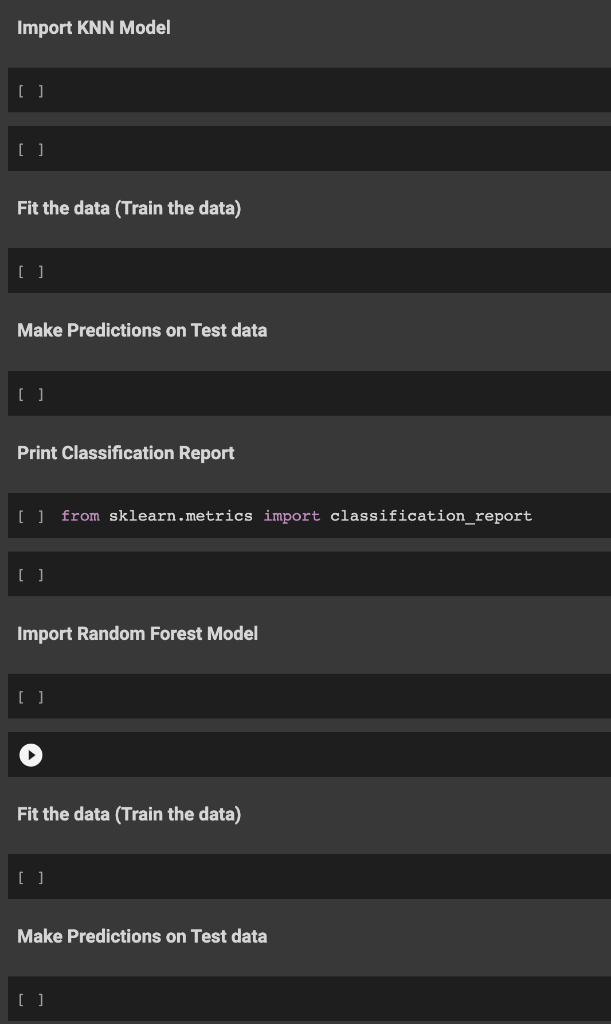Image resolution: width=611 pixels, height=1024 pixels.
Task: Click the cell bracket below Print Classification Report import
Action: [30, 574]
